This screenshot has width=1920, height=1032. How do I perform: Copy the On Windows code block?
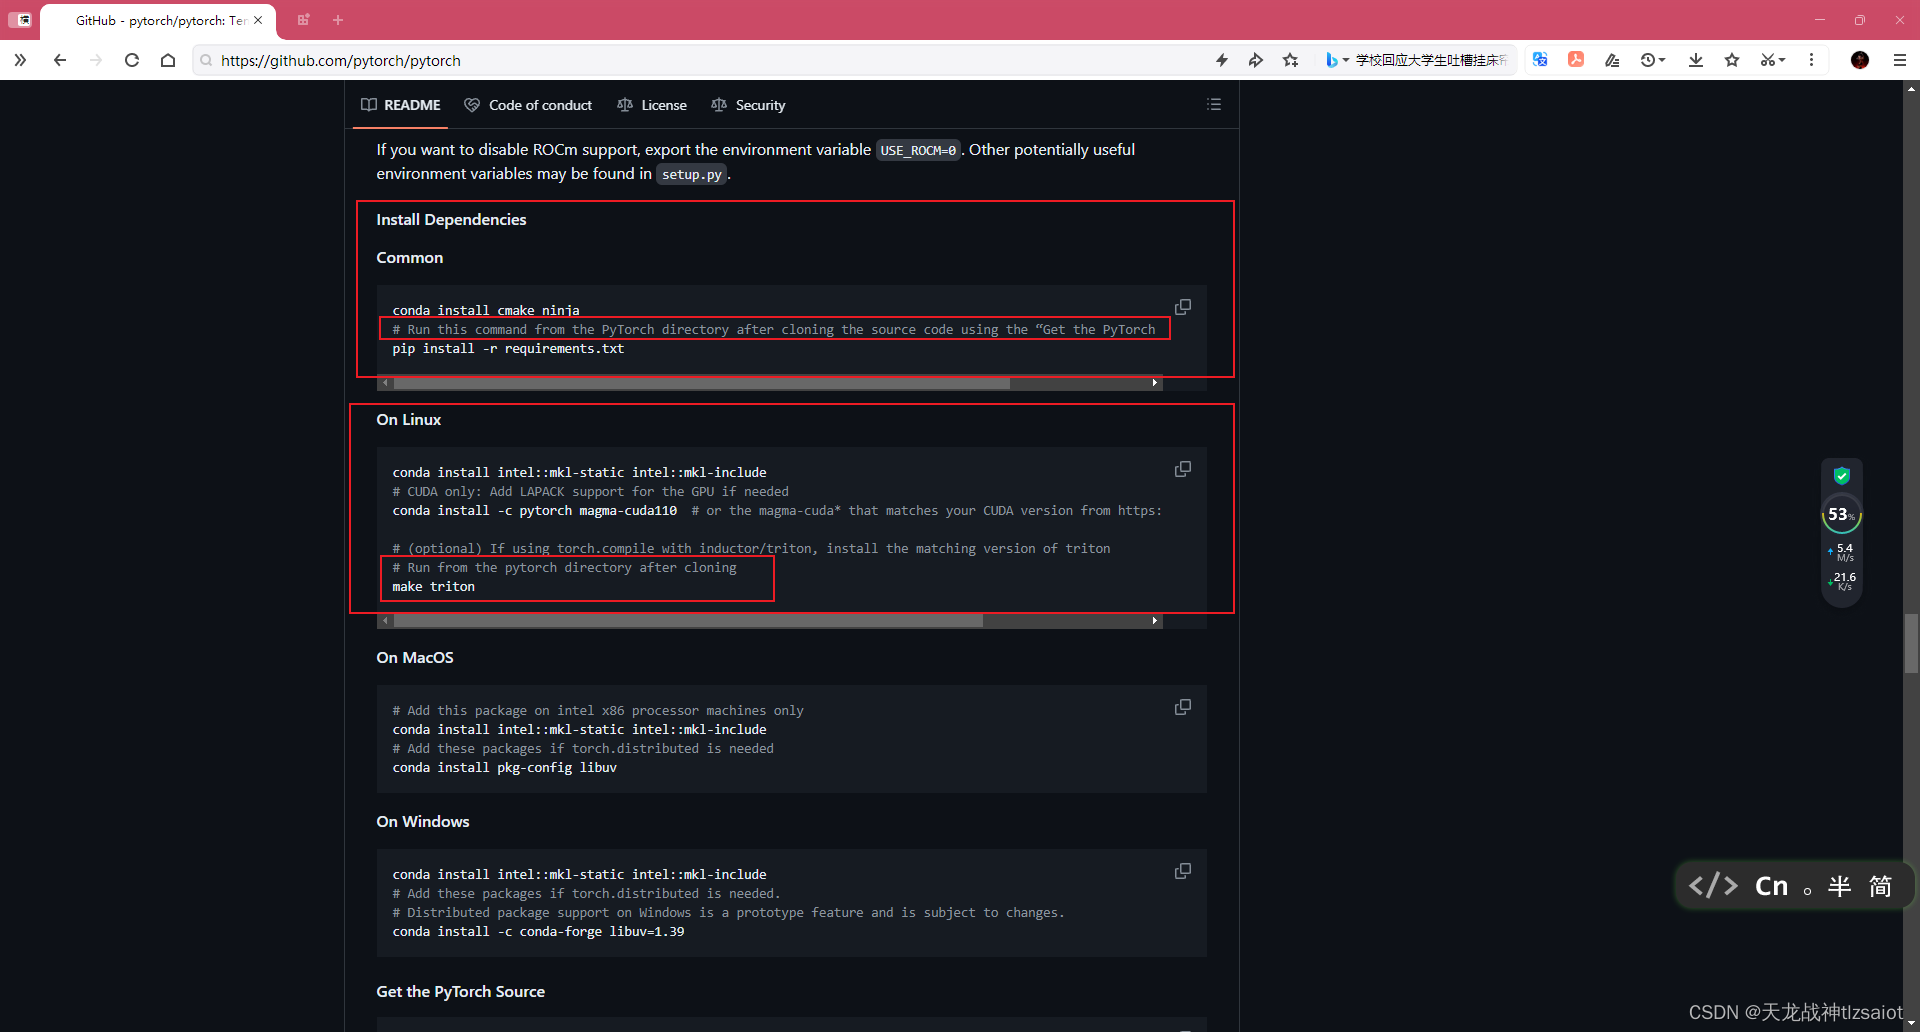(1182, 871)
